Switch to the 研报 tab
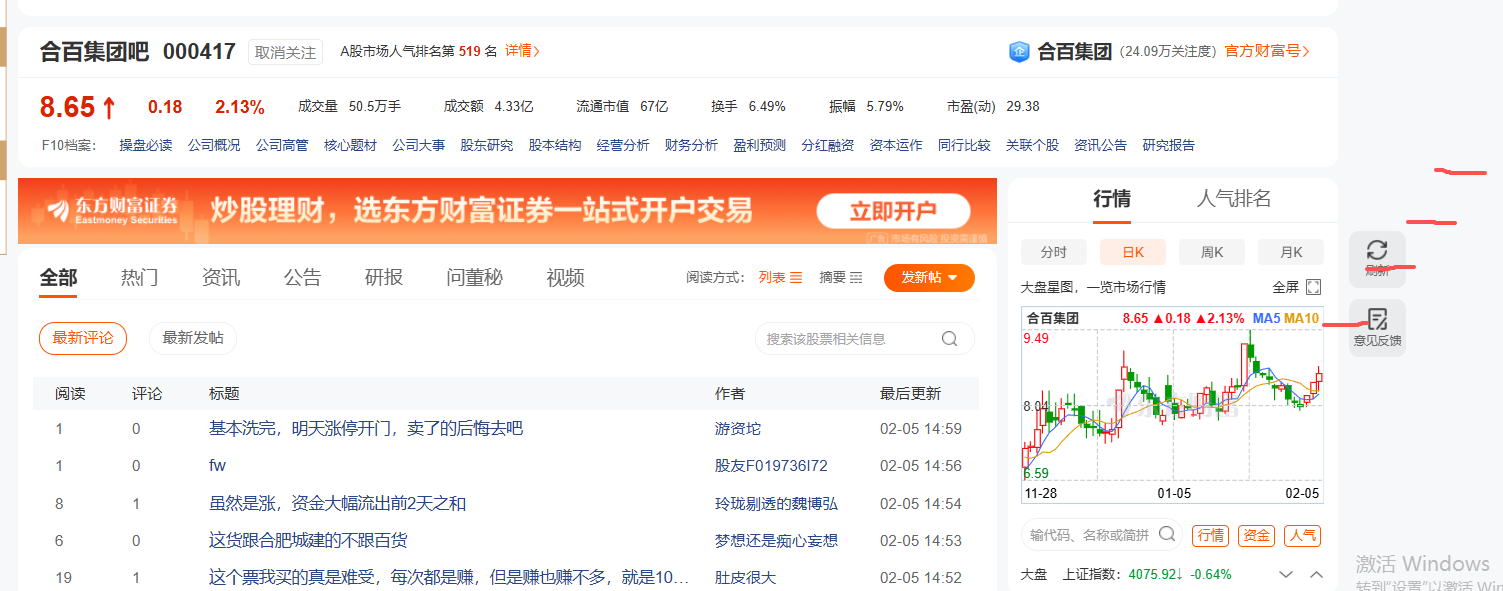This screenshot has width=1503, height=591. (x=384, y=278)
